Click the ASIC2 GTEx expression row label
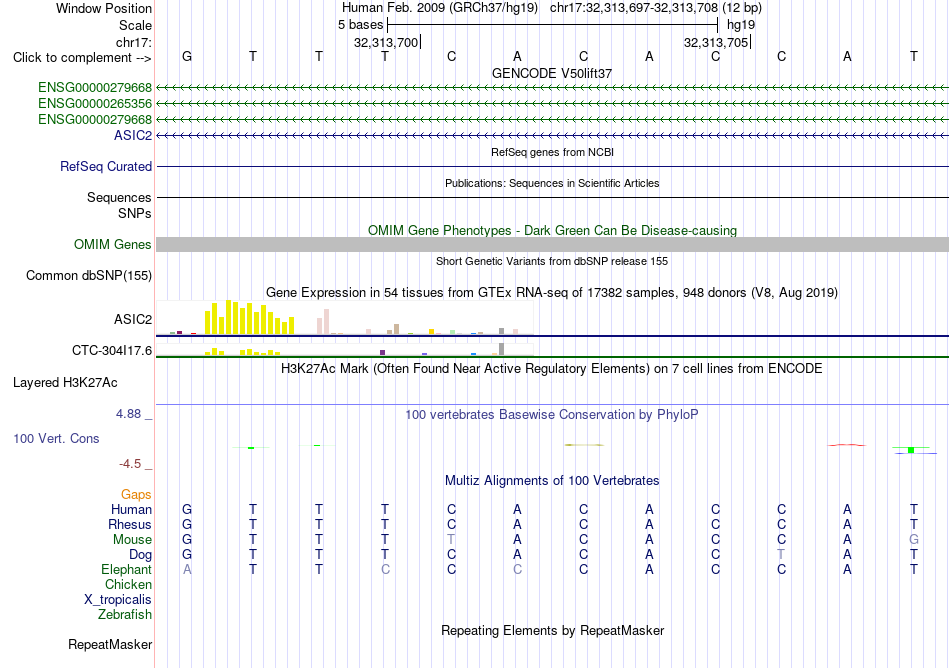The image size is (950, 668). [x=133, y=319]
